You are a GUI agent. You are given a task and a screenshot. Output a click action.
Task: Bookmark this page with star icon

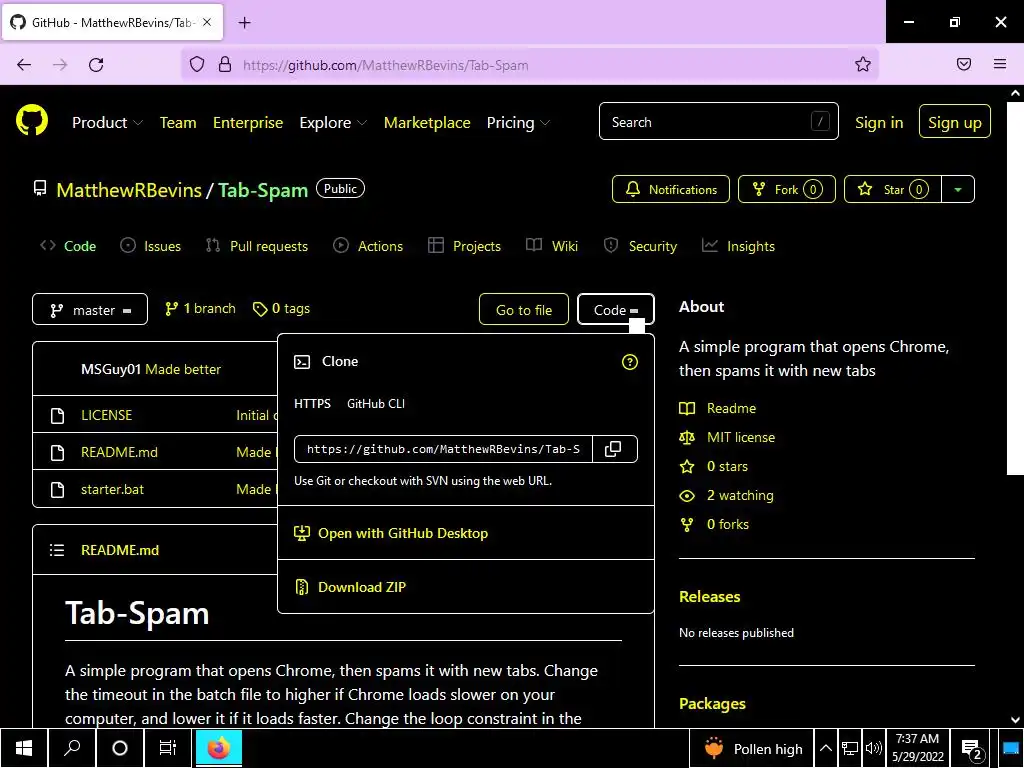coord(863,64)
